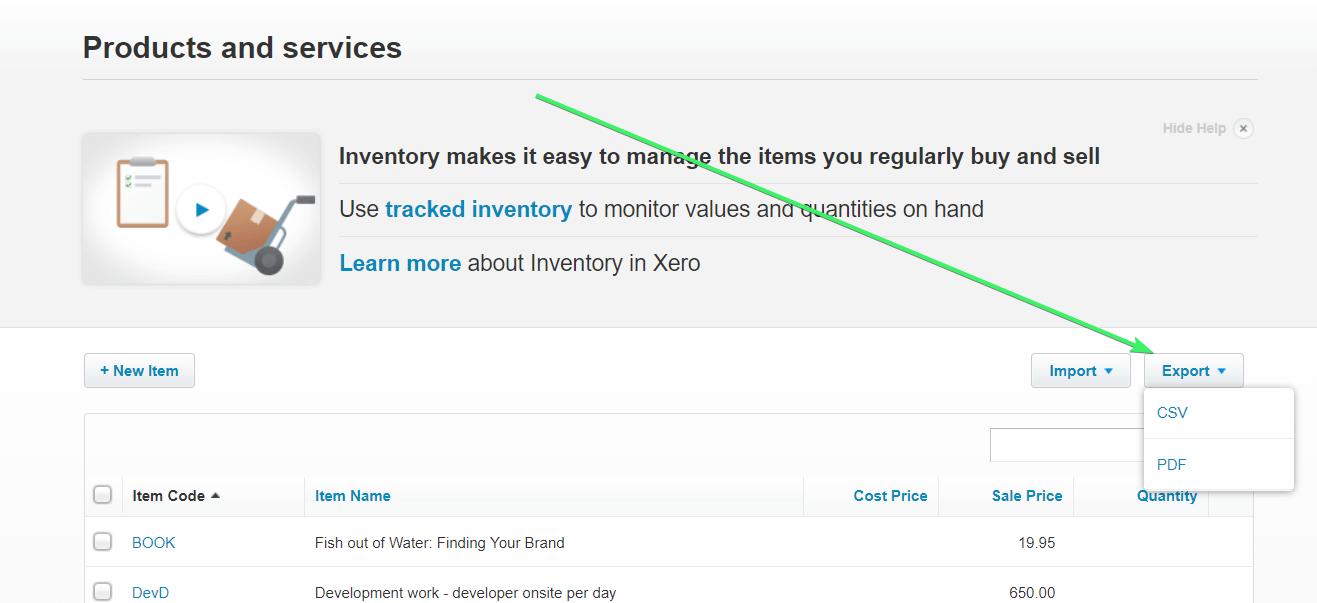Image resolution: width=1317 pixels, height=603 pixels.
Task: Open the DevD item details
Action: [x=150, y=592]
